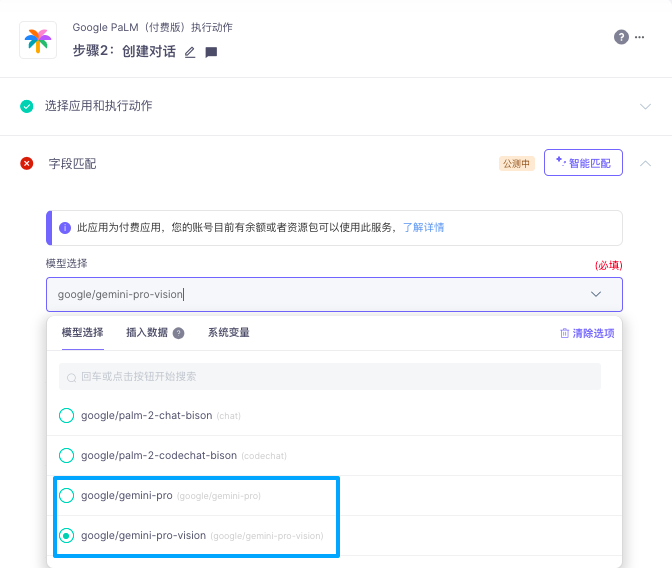Screen dimensions: 672x568
Task: Click the 回车或点击按钮开始搜索 search field
Action: click(330, 377)
